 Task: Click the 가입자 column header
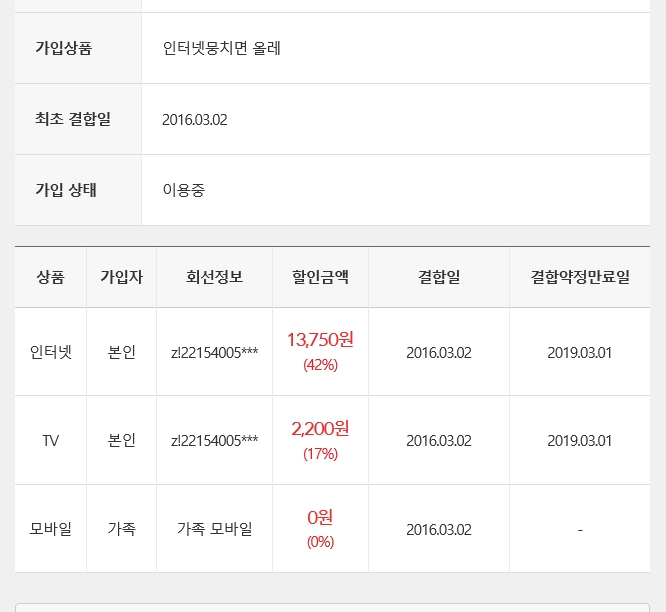click(x=121, y=277)
